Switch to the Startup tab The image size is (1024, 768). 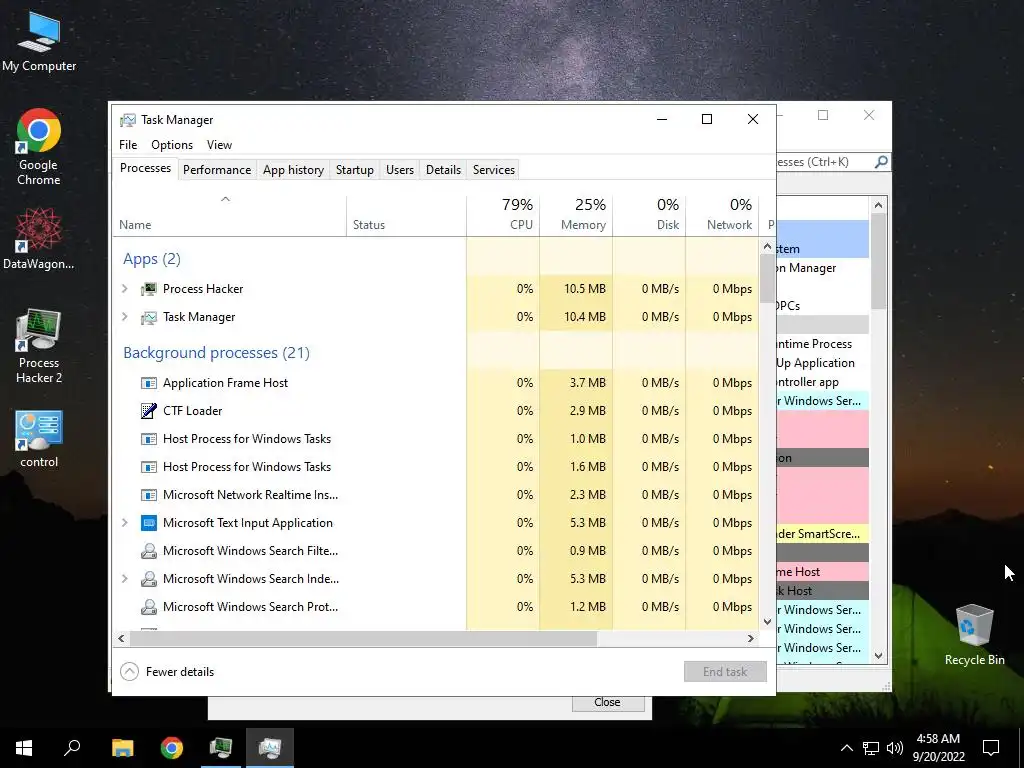[355, 170]
